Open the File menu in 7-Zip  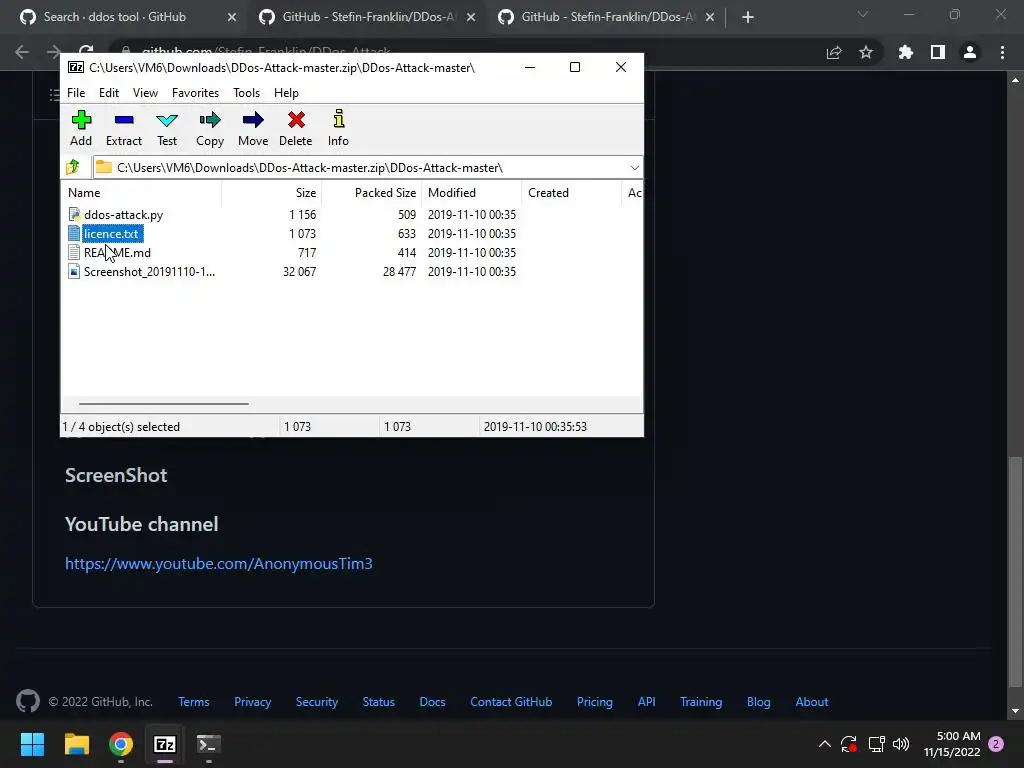click(76, 93)
